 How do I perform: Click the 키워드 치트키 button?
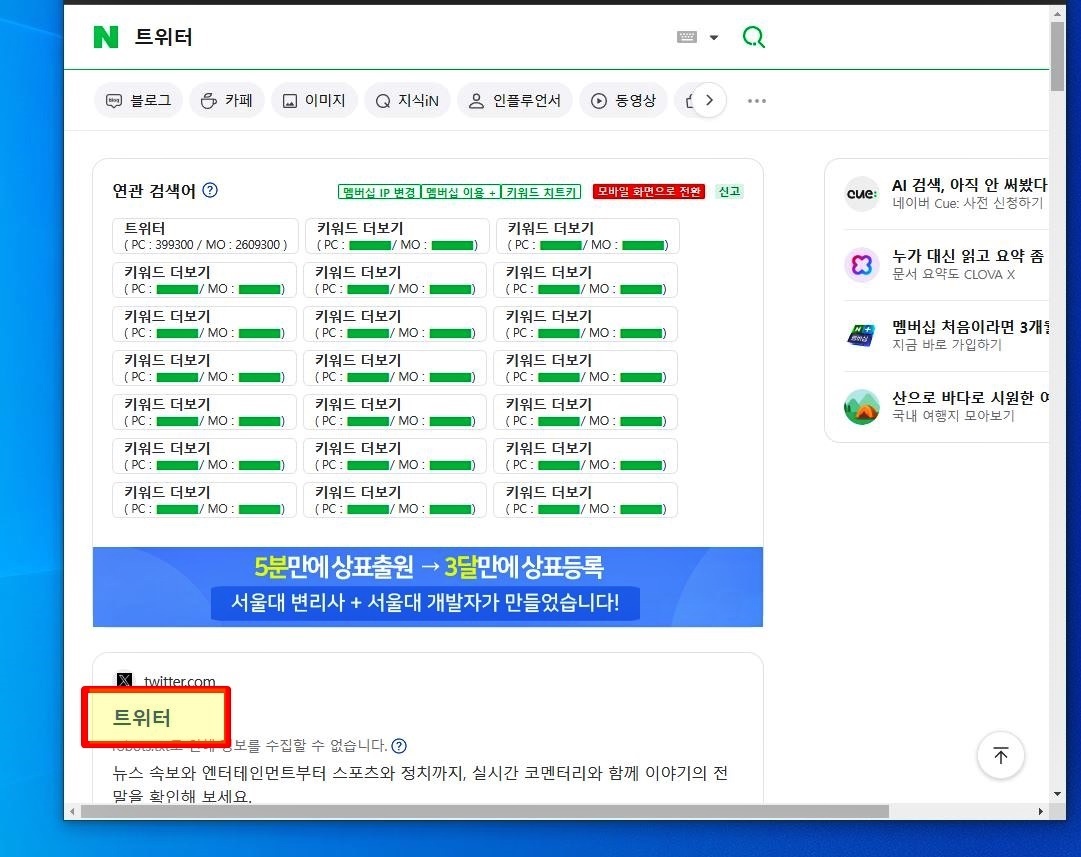(x=541, y=192)
